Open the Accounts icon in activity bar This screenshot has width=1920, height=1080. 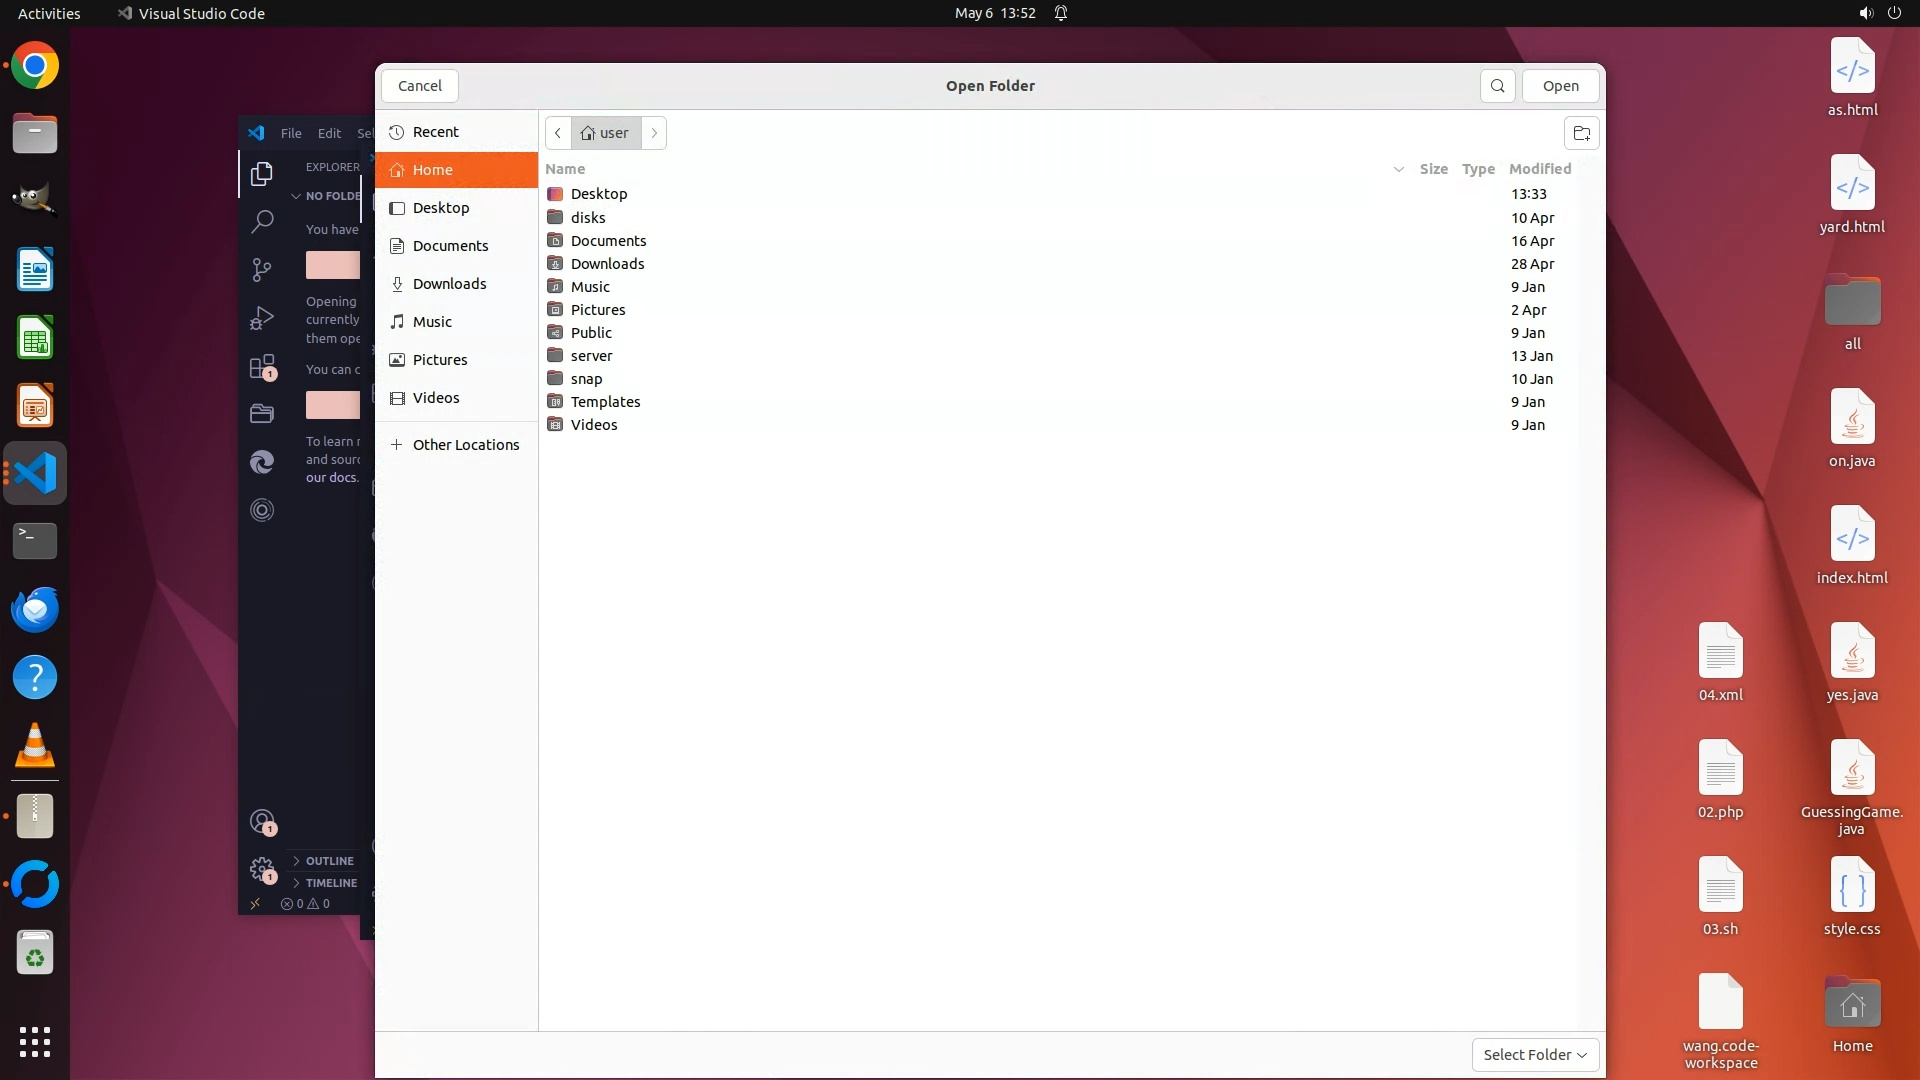[x=262, y=822]
